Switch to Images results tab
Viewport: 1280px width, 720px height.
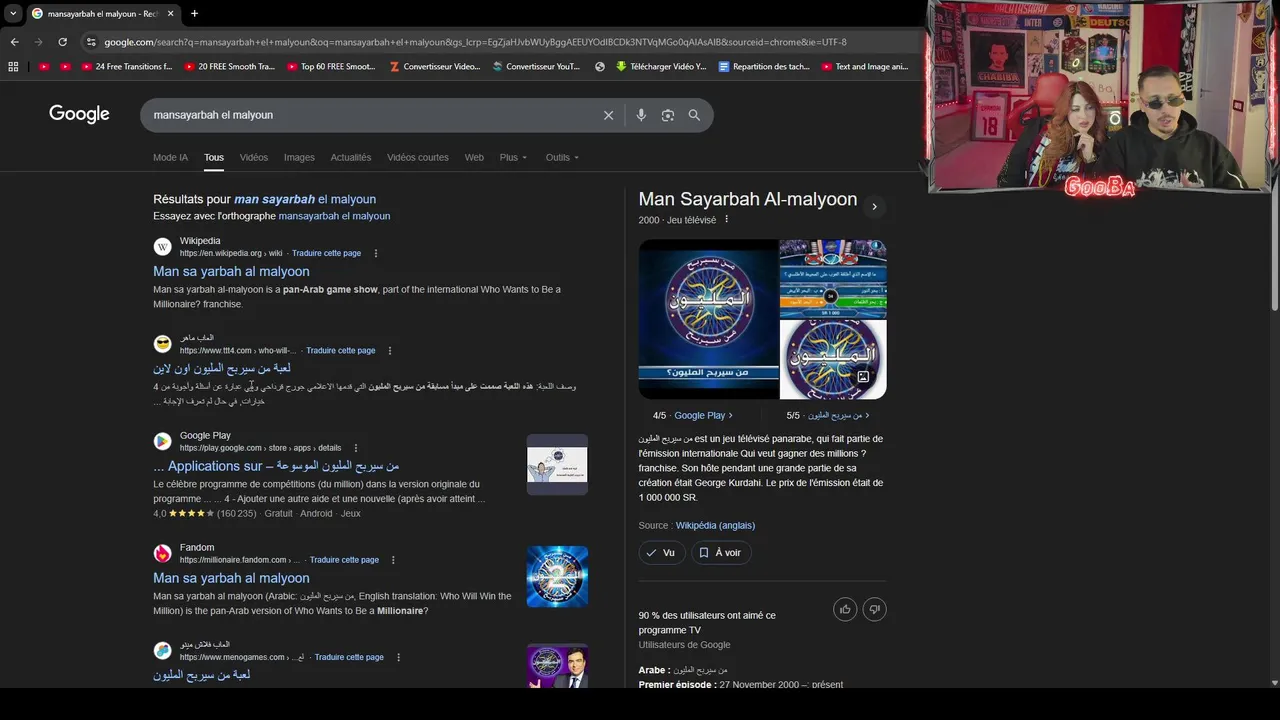[x=299, y=157]
